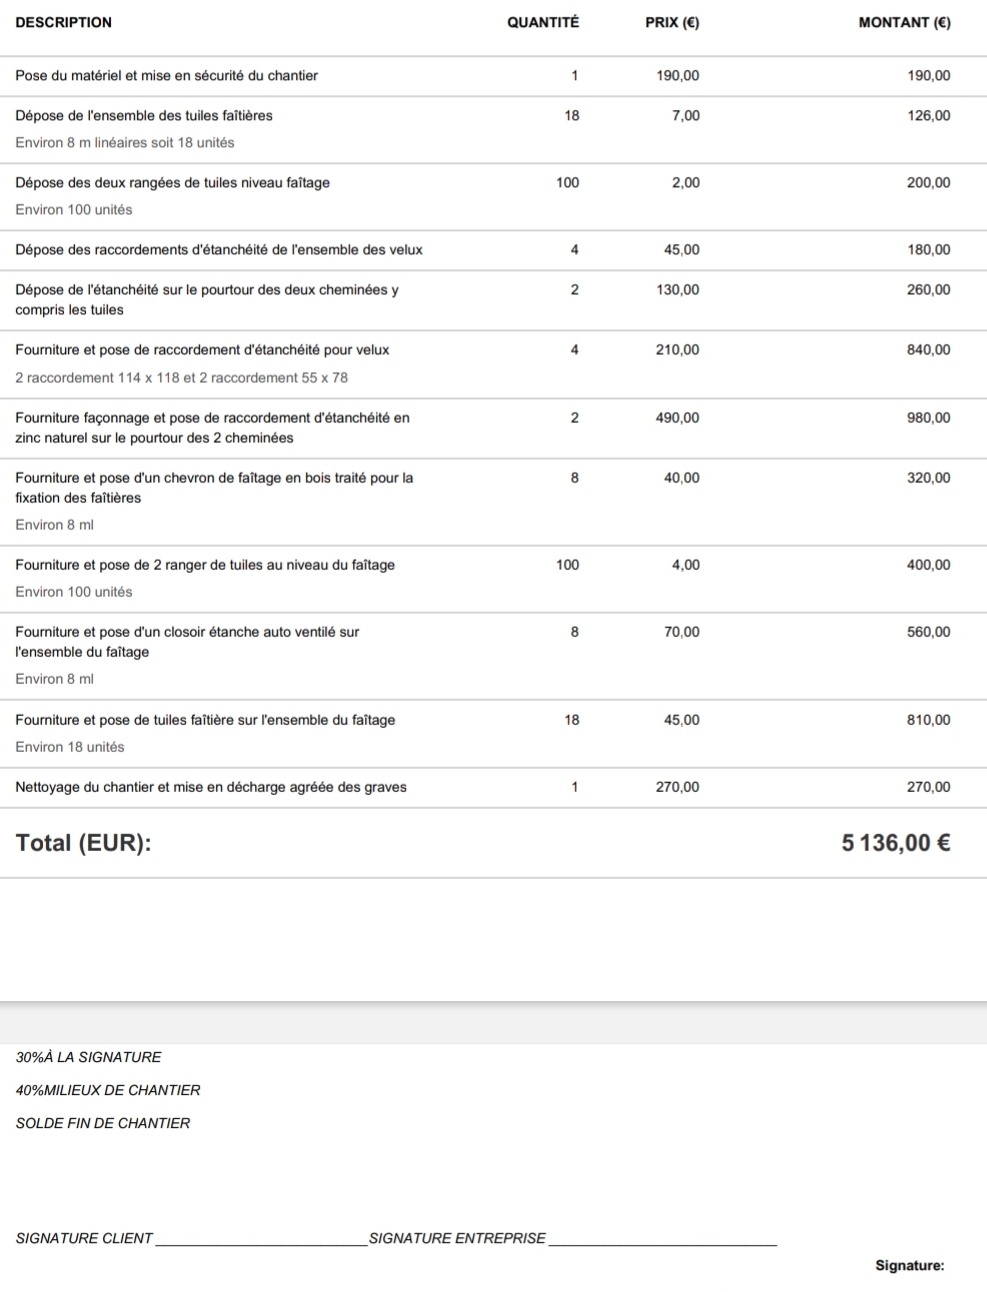Click the closoir étanche auto ventilé description
987x1292 pixels.
click(187, 642)
